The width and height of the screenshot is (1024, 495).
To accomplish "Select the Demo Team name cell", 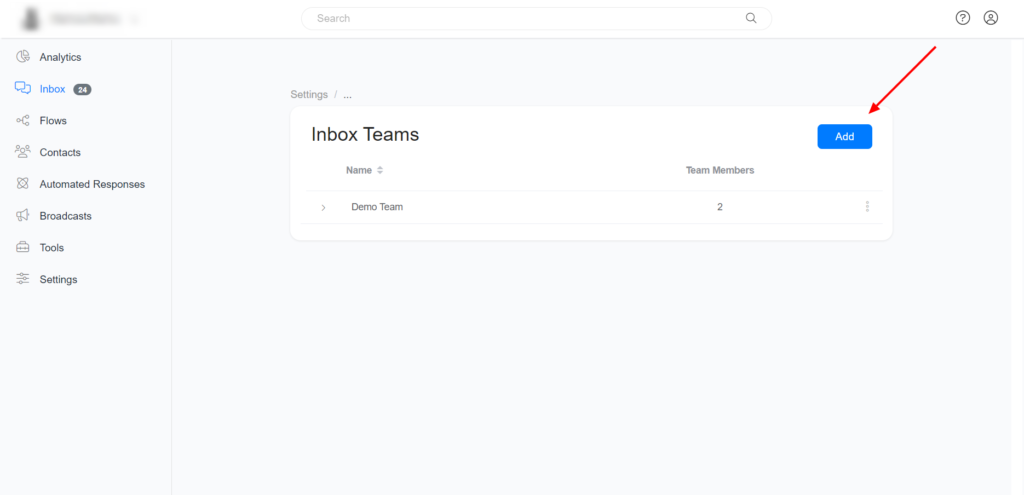I will 377,207.
